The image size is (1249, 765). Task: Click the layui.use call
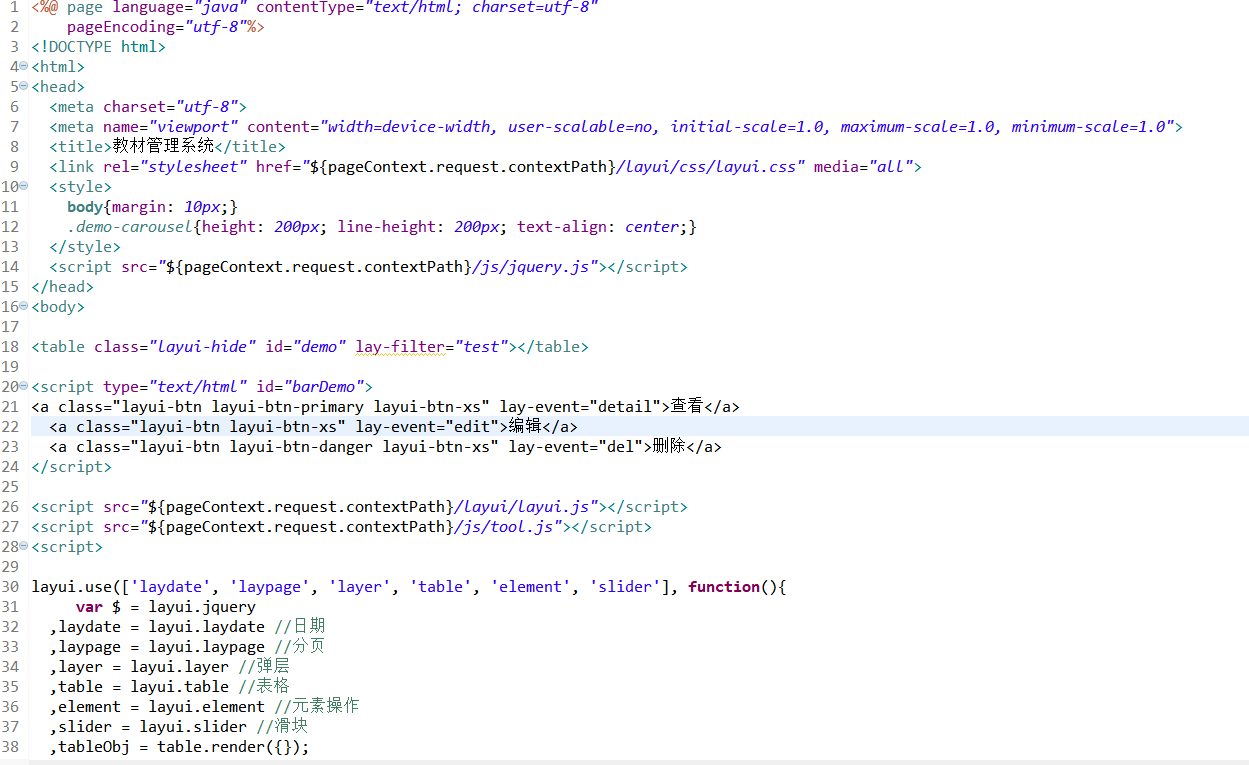coord(71,587)
